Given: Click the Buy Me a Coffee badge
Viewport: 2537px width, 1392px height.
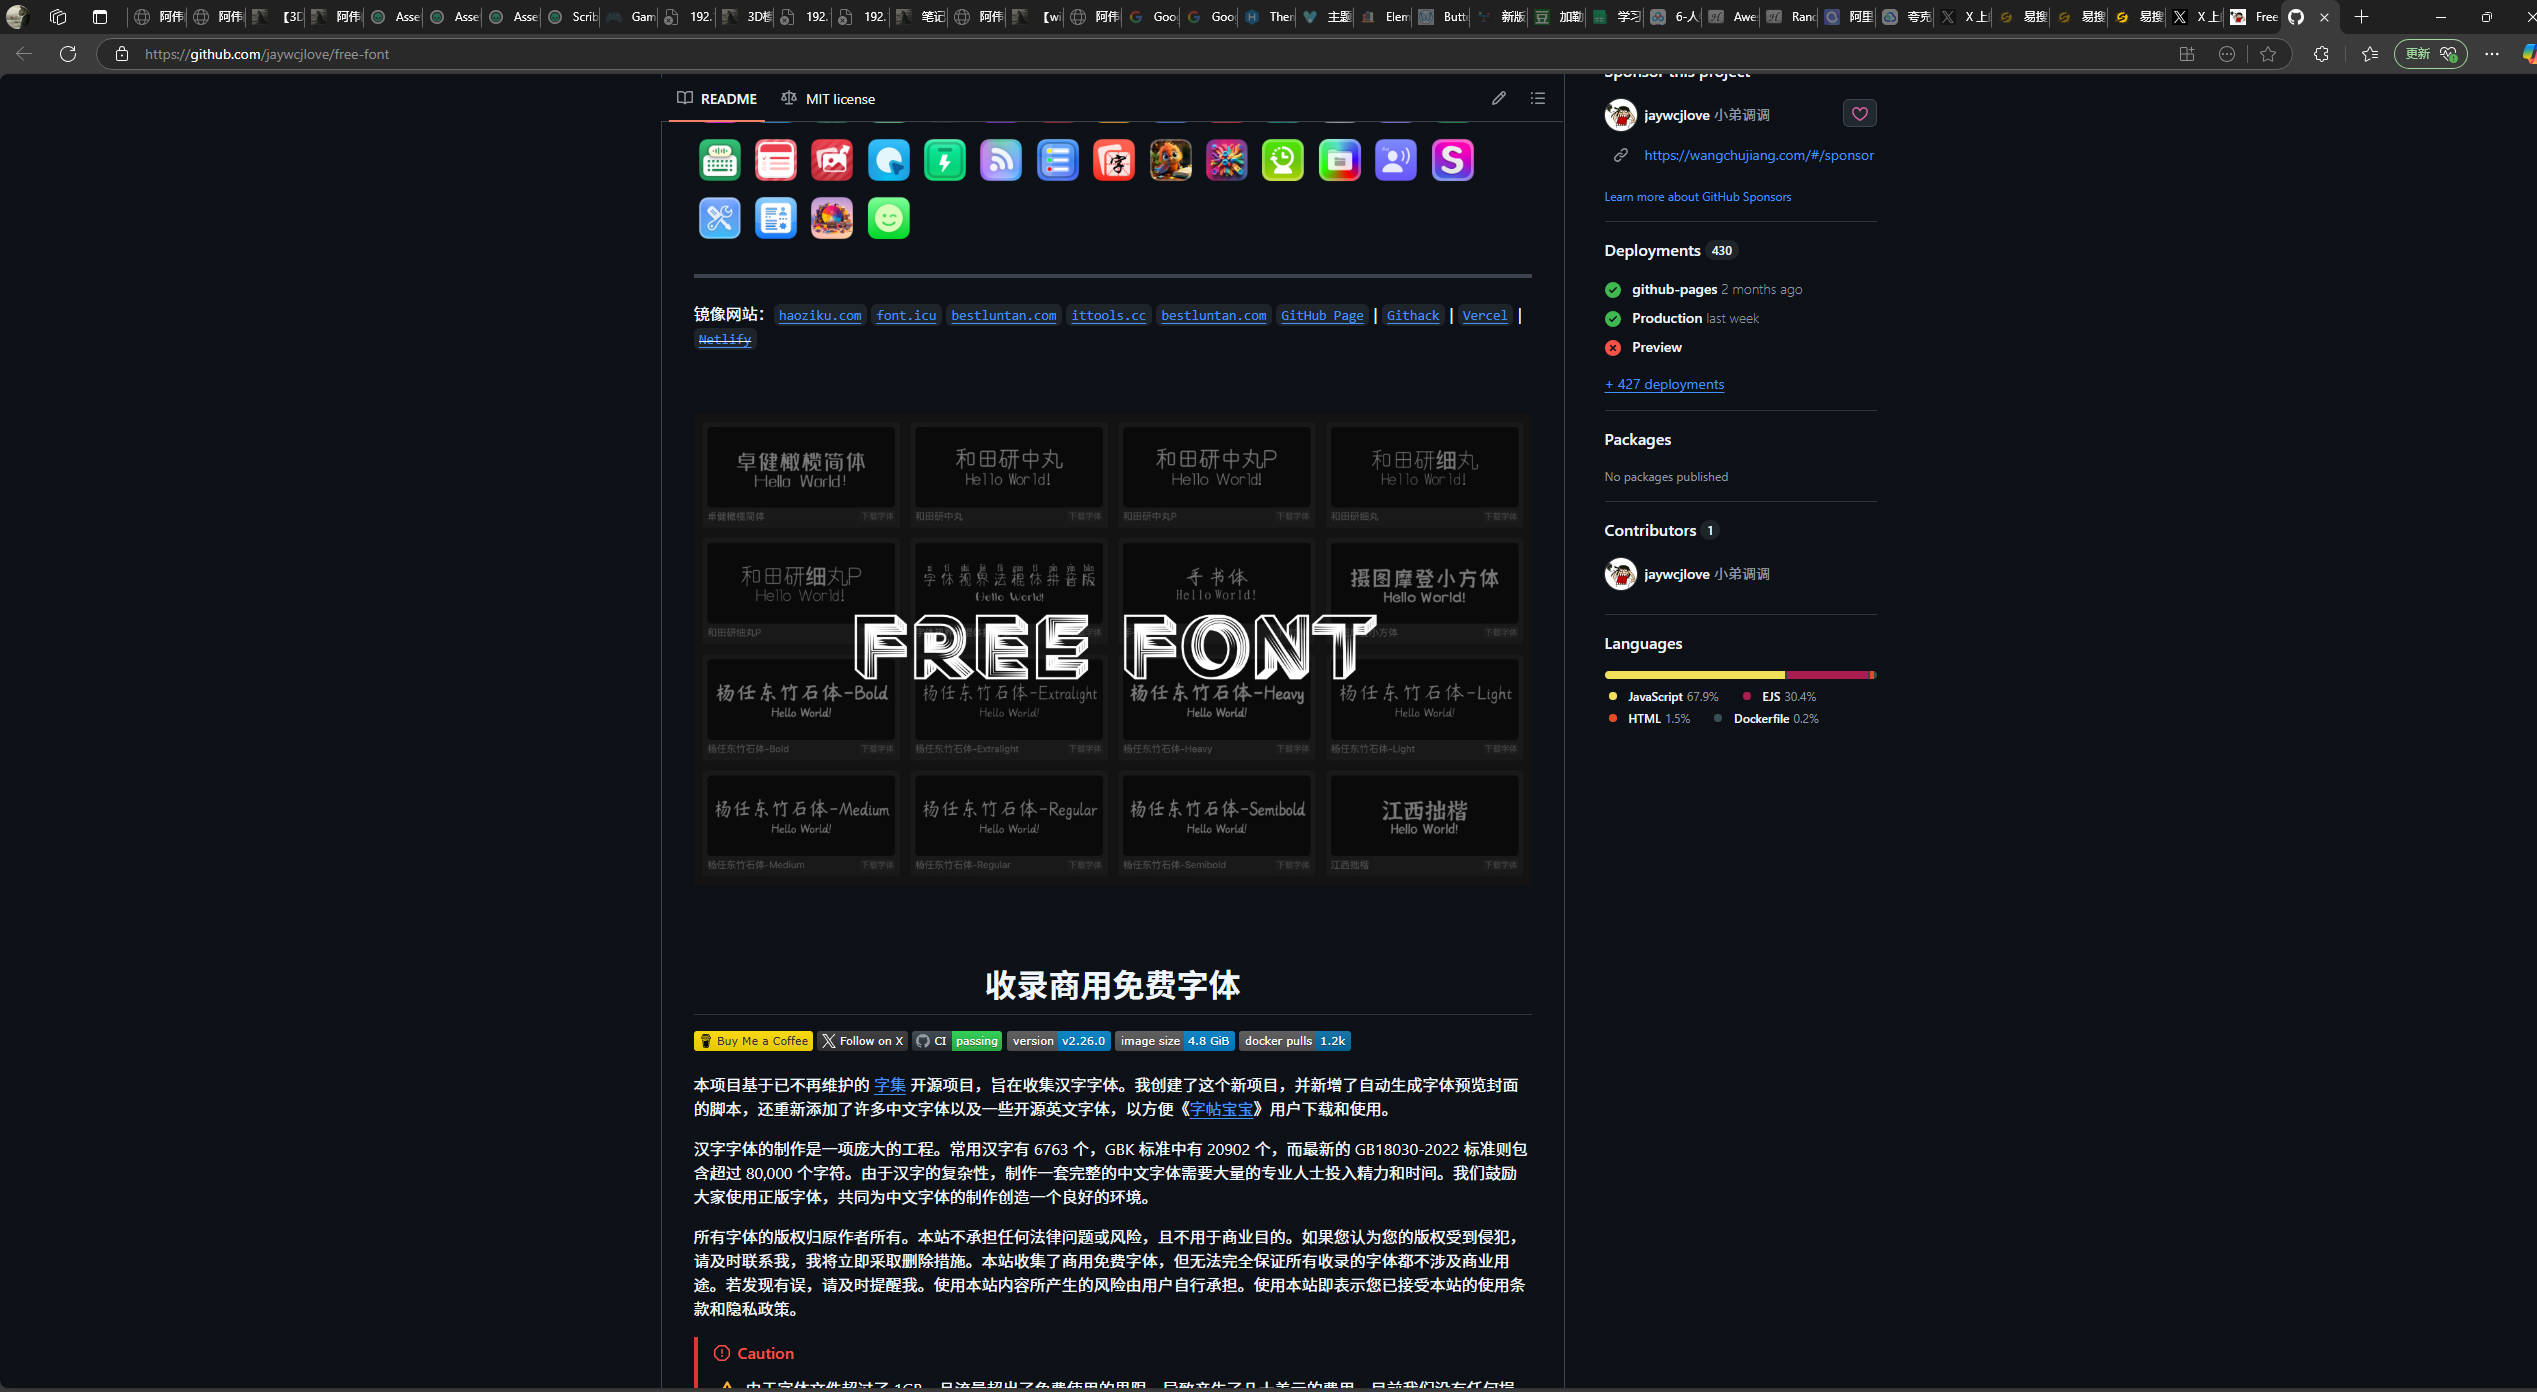Looking at the screenshot, I should tap(752, 1040).
